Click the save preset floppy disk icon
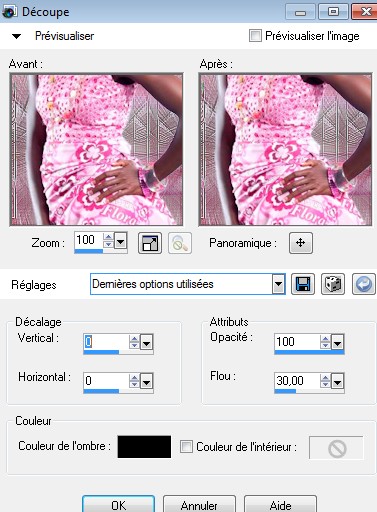The width and height of the screenshot is (377, 512). tap(303, 284)
